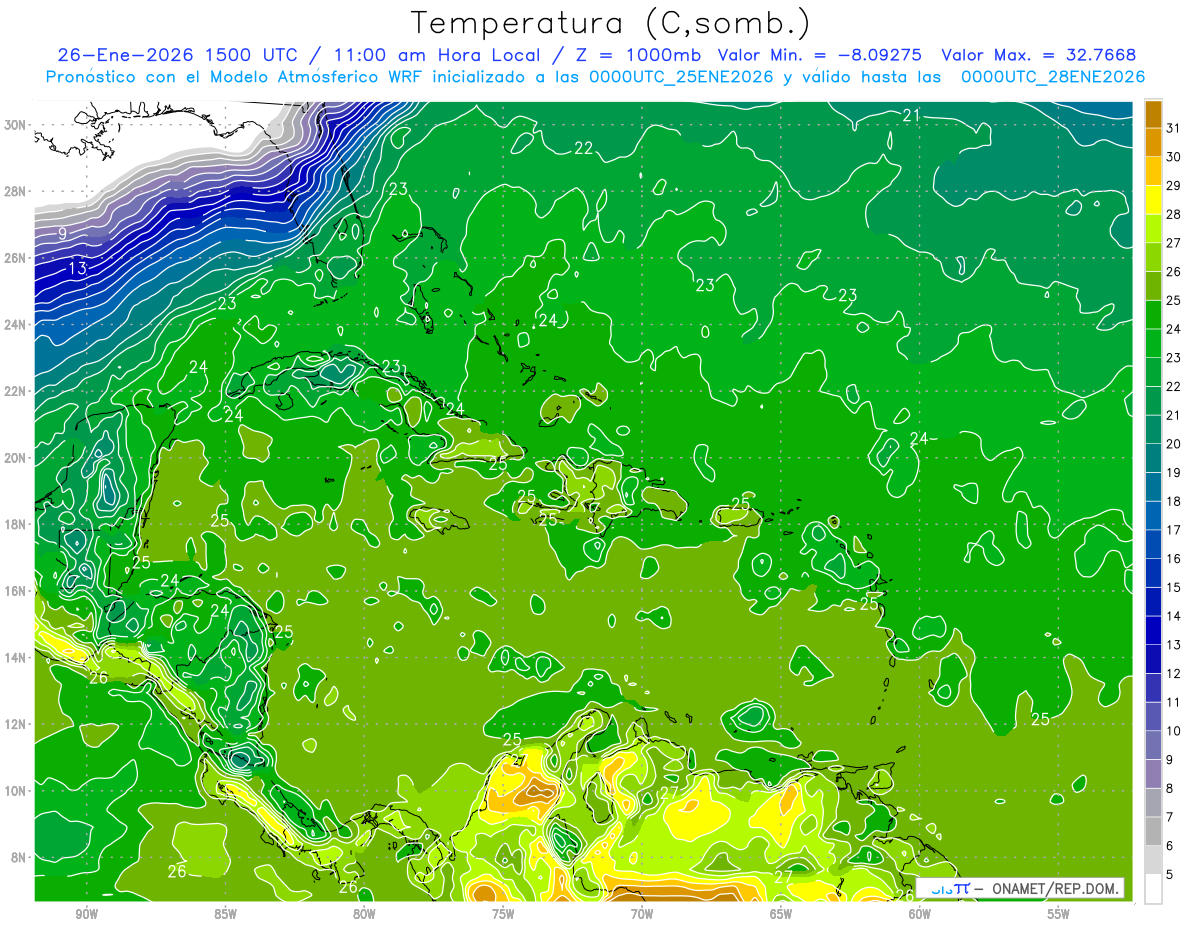The image size is (1200, 927).
Task: Click the '75W' longitude label
Action: pyautogui.click(x=503, y=914)
